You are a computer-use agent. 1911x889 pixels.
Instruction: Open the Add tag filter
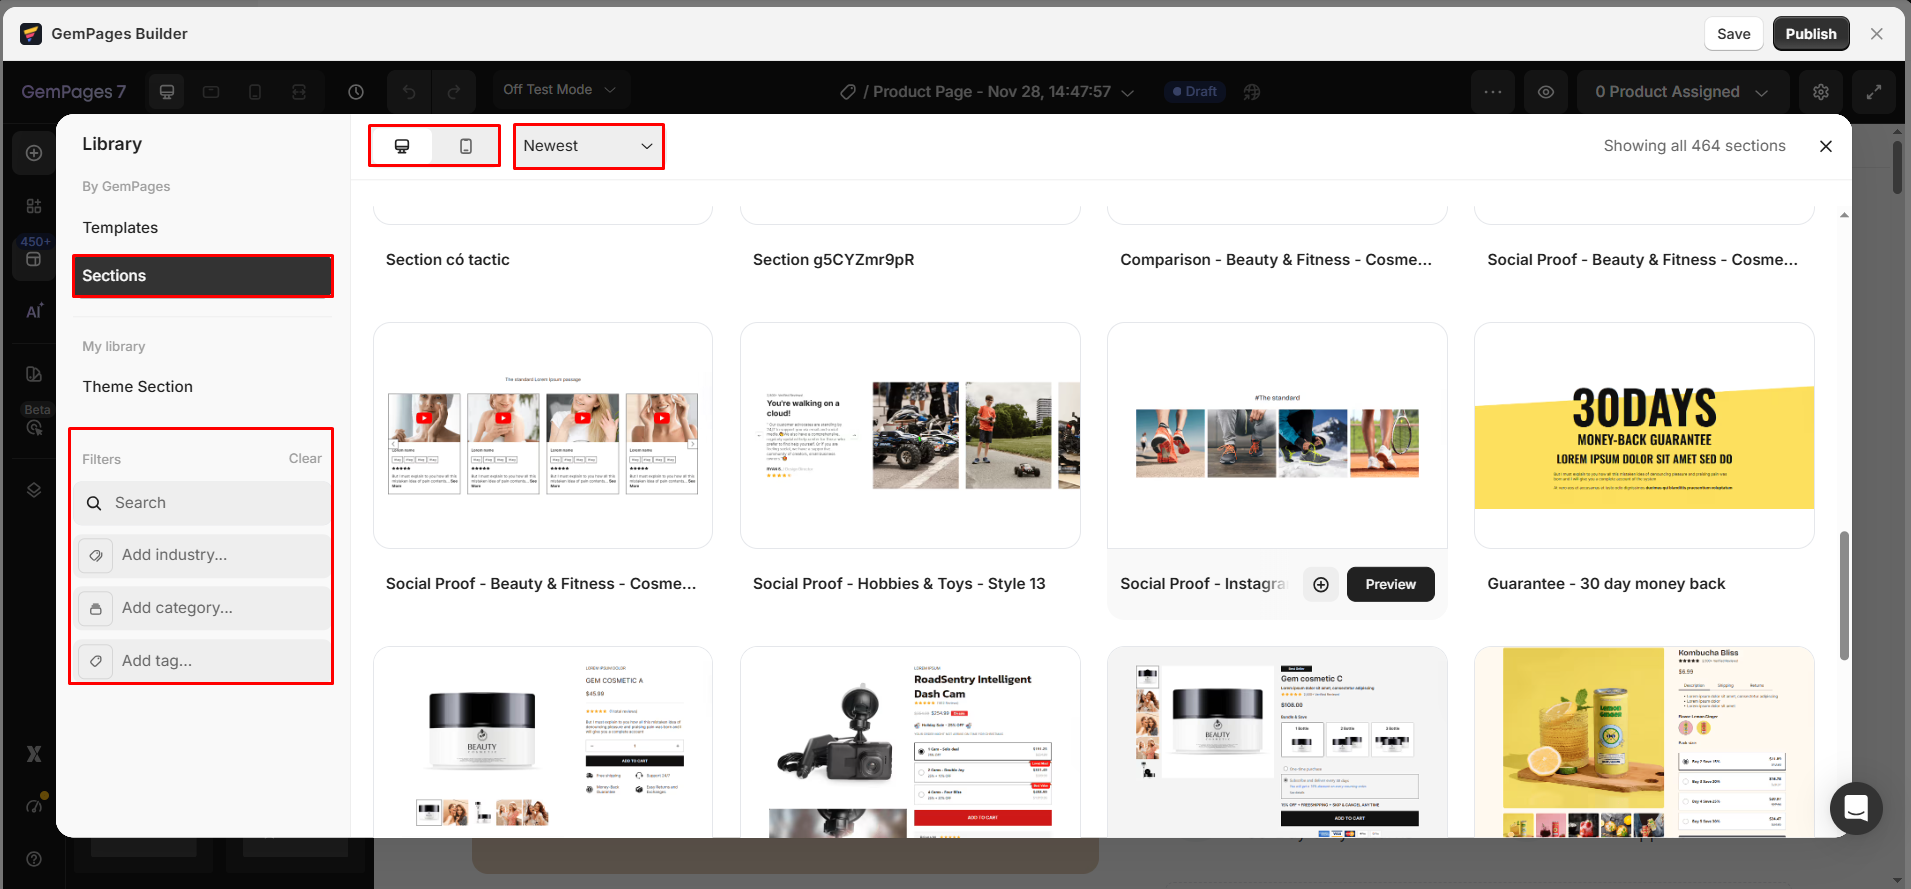[202, 661]
